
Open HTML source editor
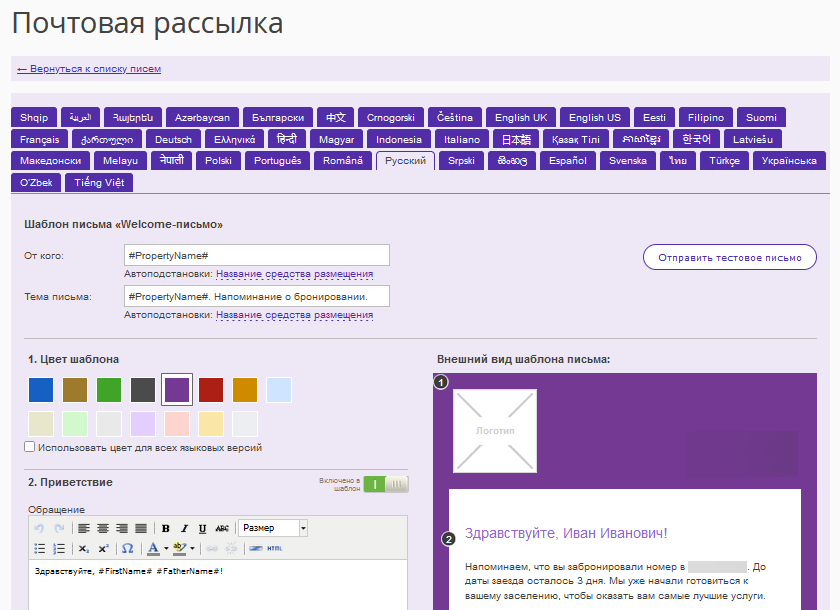point(274,548)
